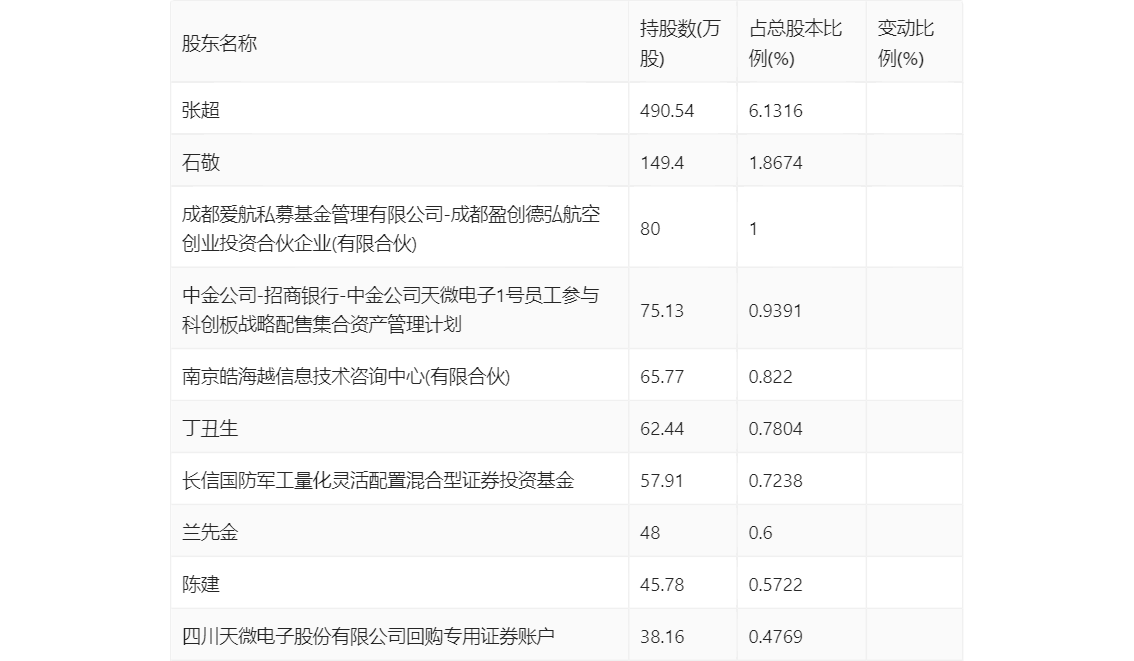Screen dimensions: 1134x661
Task: Select percentage value 0.822
Action: point(770,377)
